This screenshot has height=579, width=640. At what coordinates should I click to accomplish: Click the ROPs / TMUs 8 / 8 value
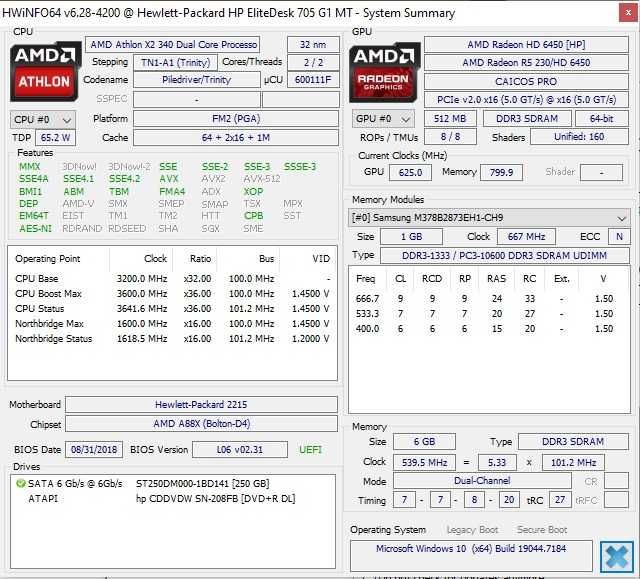tap(450, 137)
